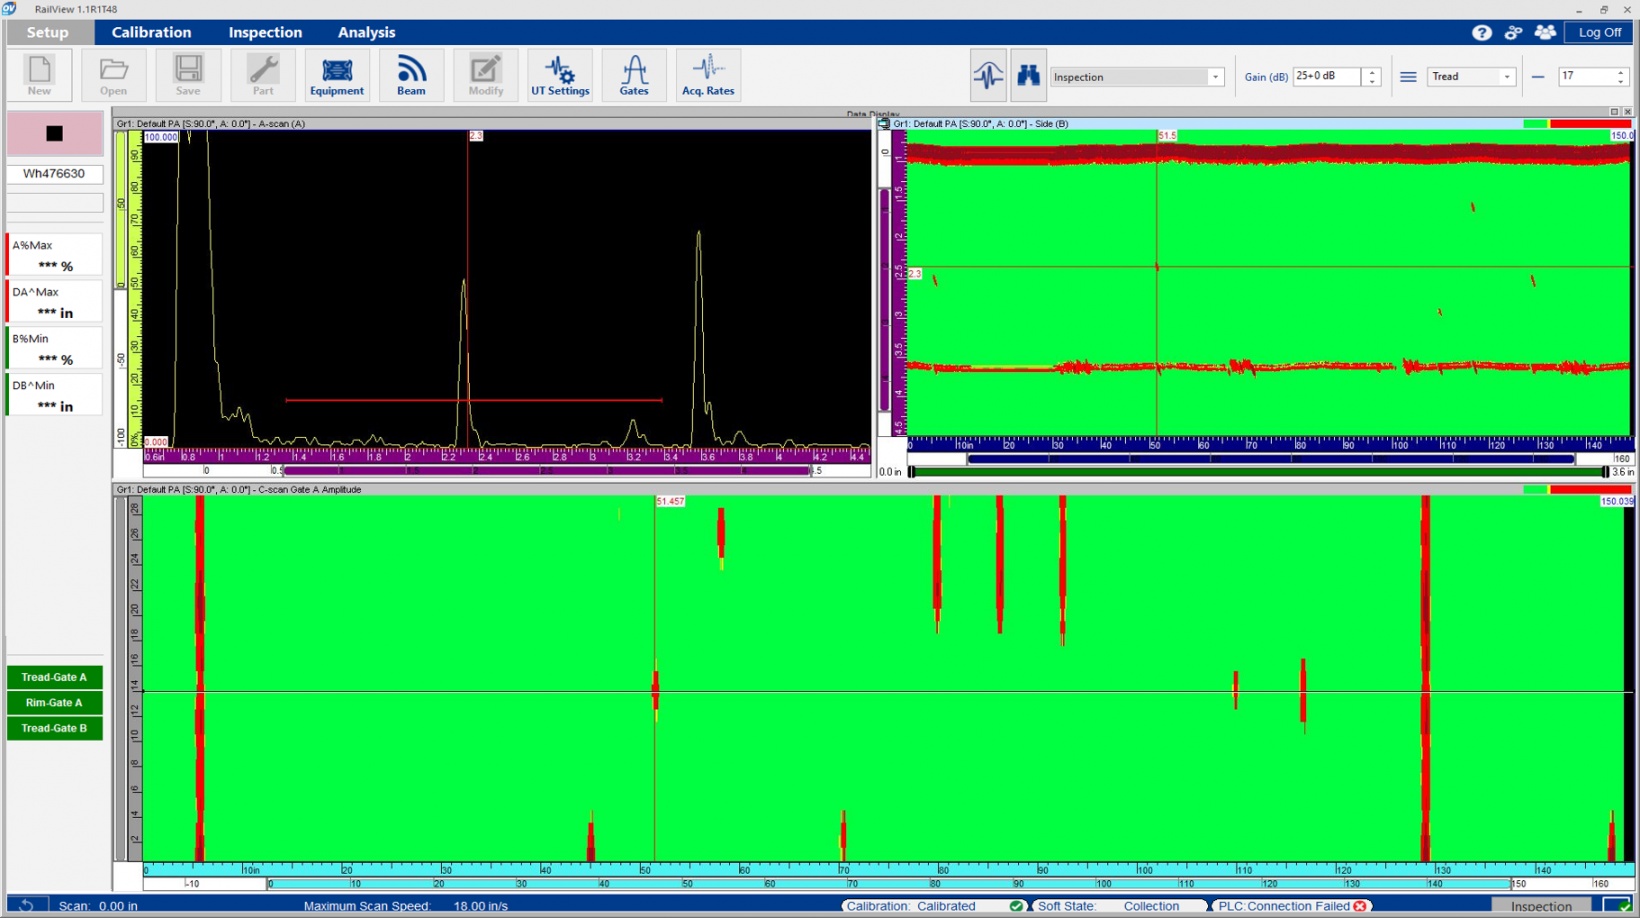
Task: Toggle the Tread-Gate A button
Action: click(x=54, y=677)
